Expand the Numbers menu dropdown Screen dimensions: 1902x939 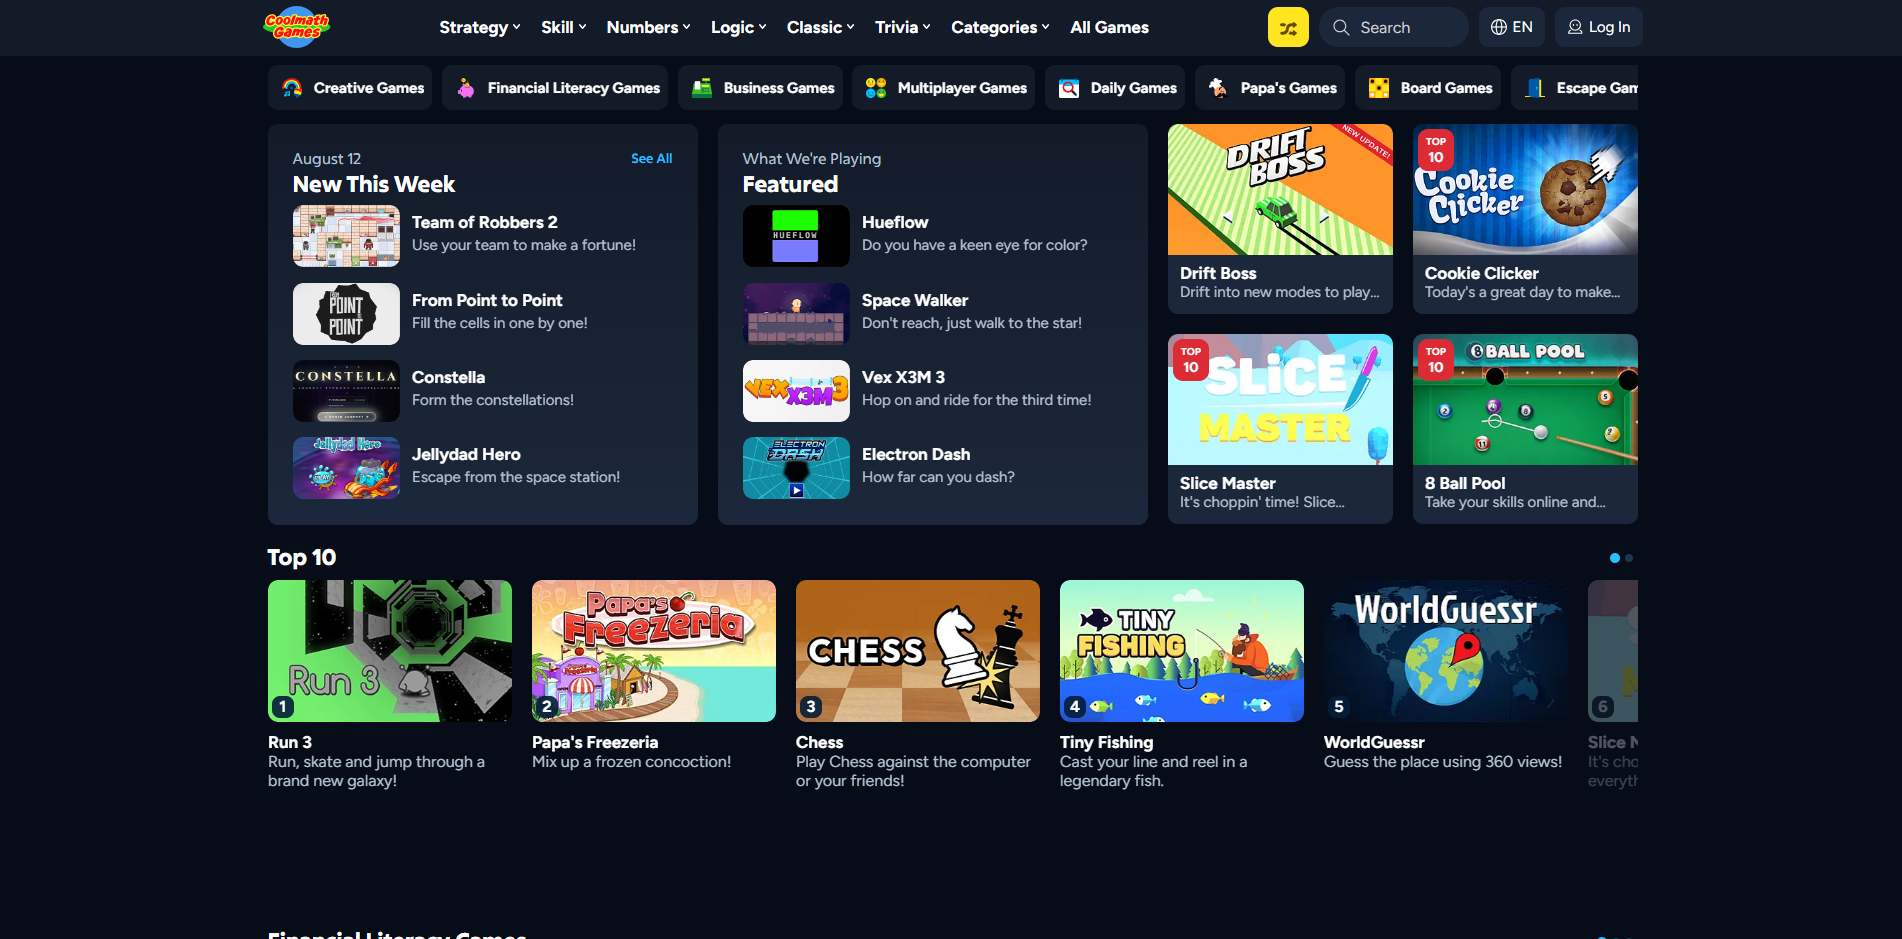click(x=649, y=27)
